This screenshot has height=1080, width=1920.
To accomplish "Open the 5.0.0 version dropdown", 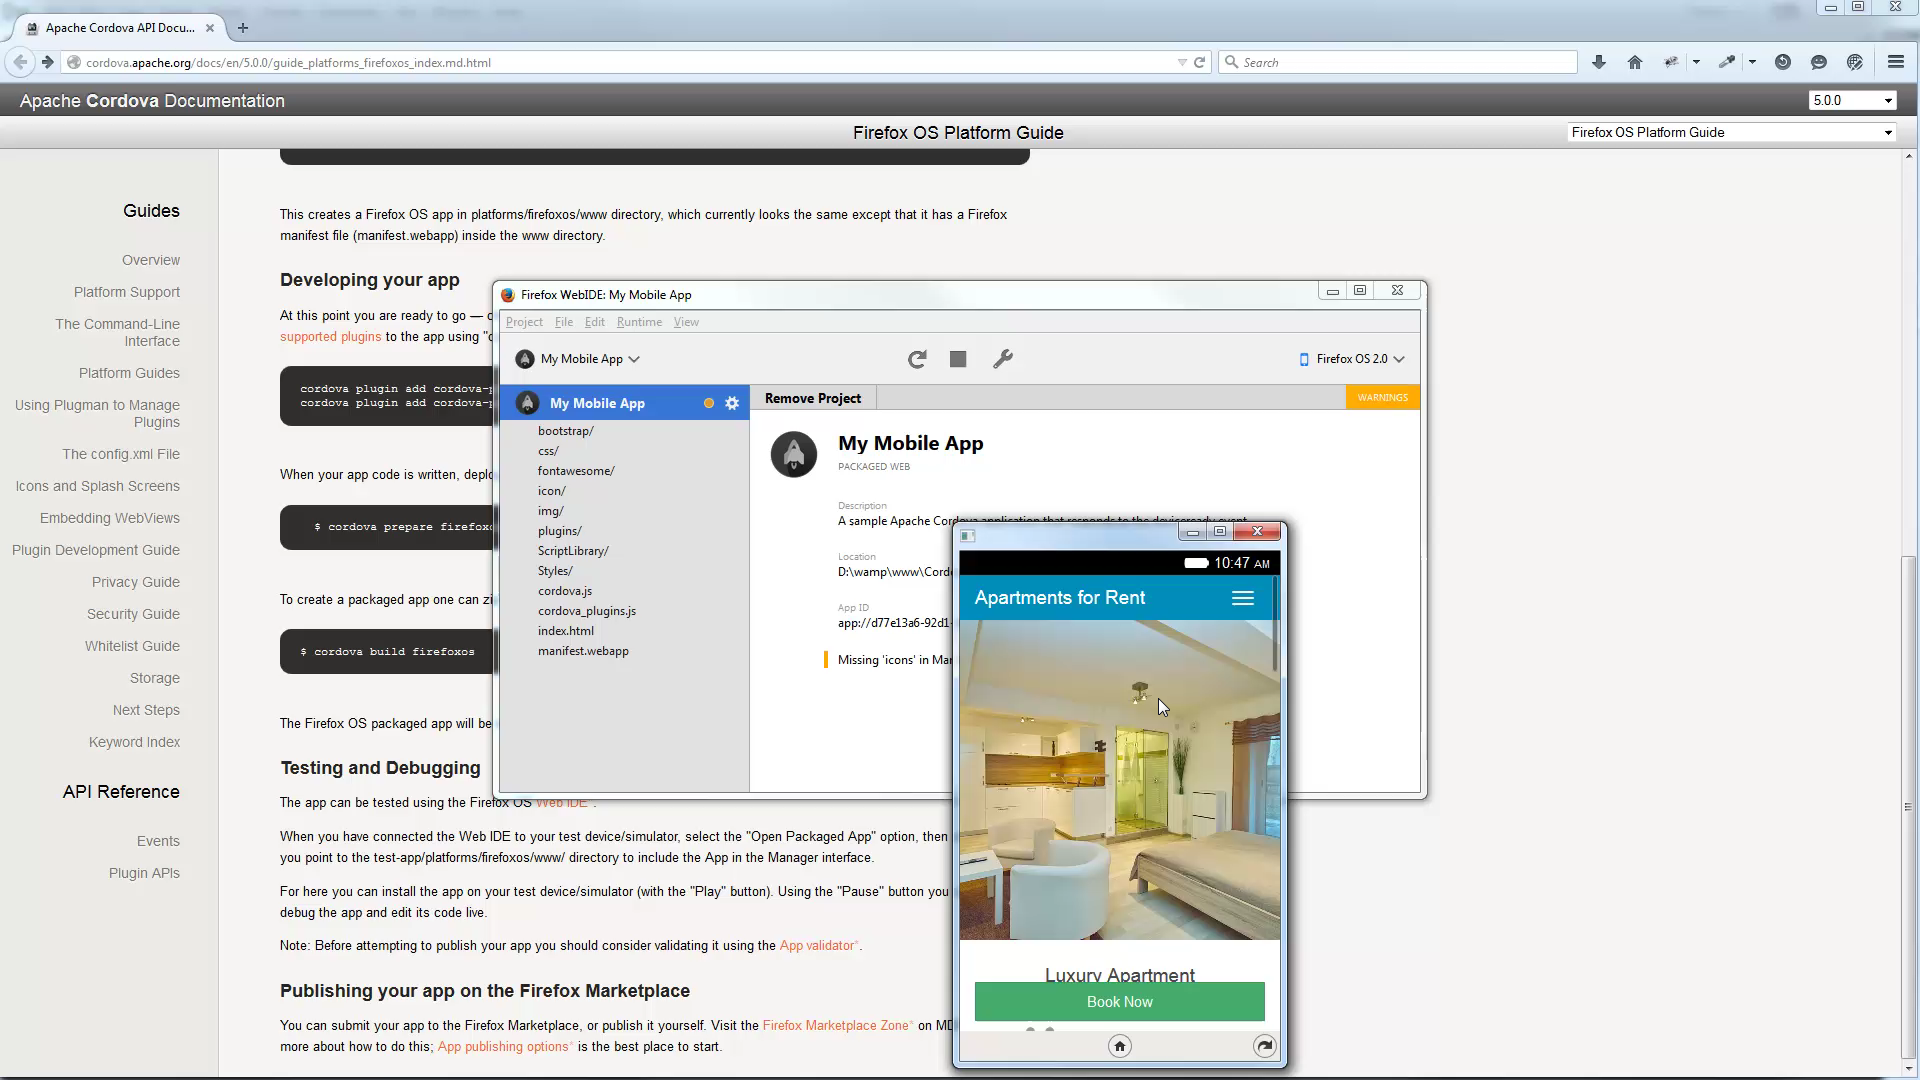I will (x=1853, y=101).
